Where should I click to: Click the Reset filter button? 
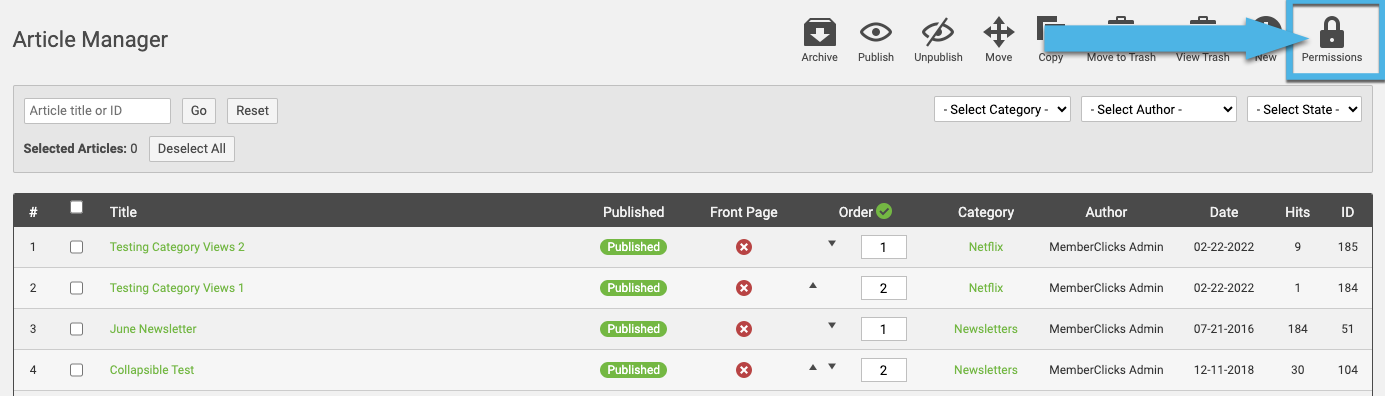[x=252, y=111]
